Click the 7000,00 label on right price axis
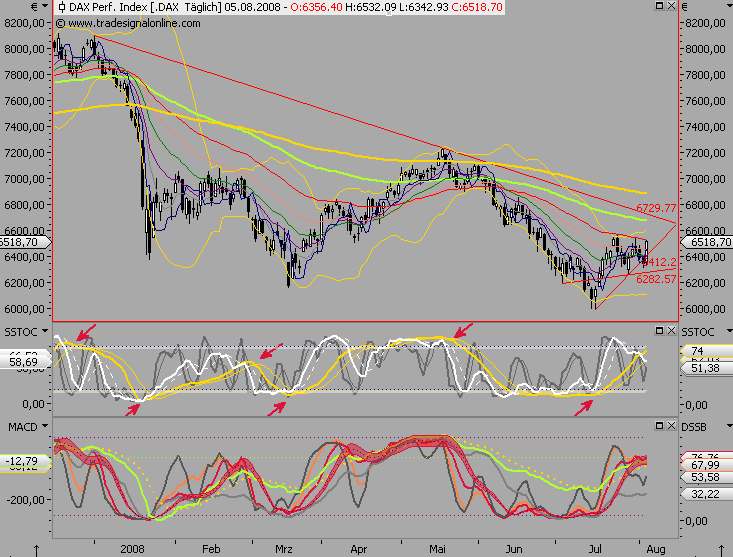Image resolution: width=733 pixels, height=557 pixels. click(x=706, y=179)
